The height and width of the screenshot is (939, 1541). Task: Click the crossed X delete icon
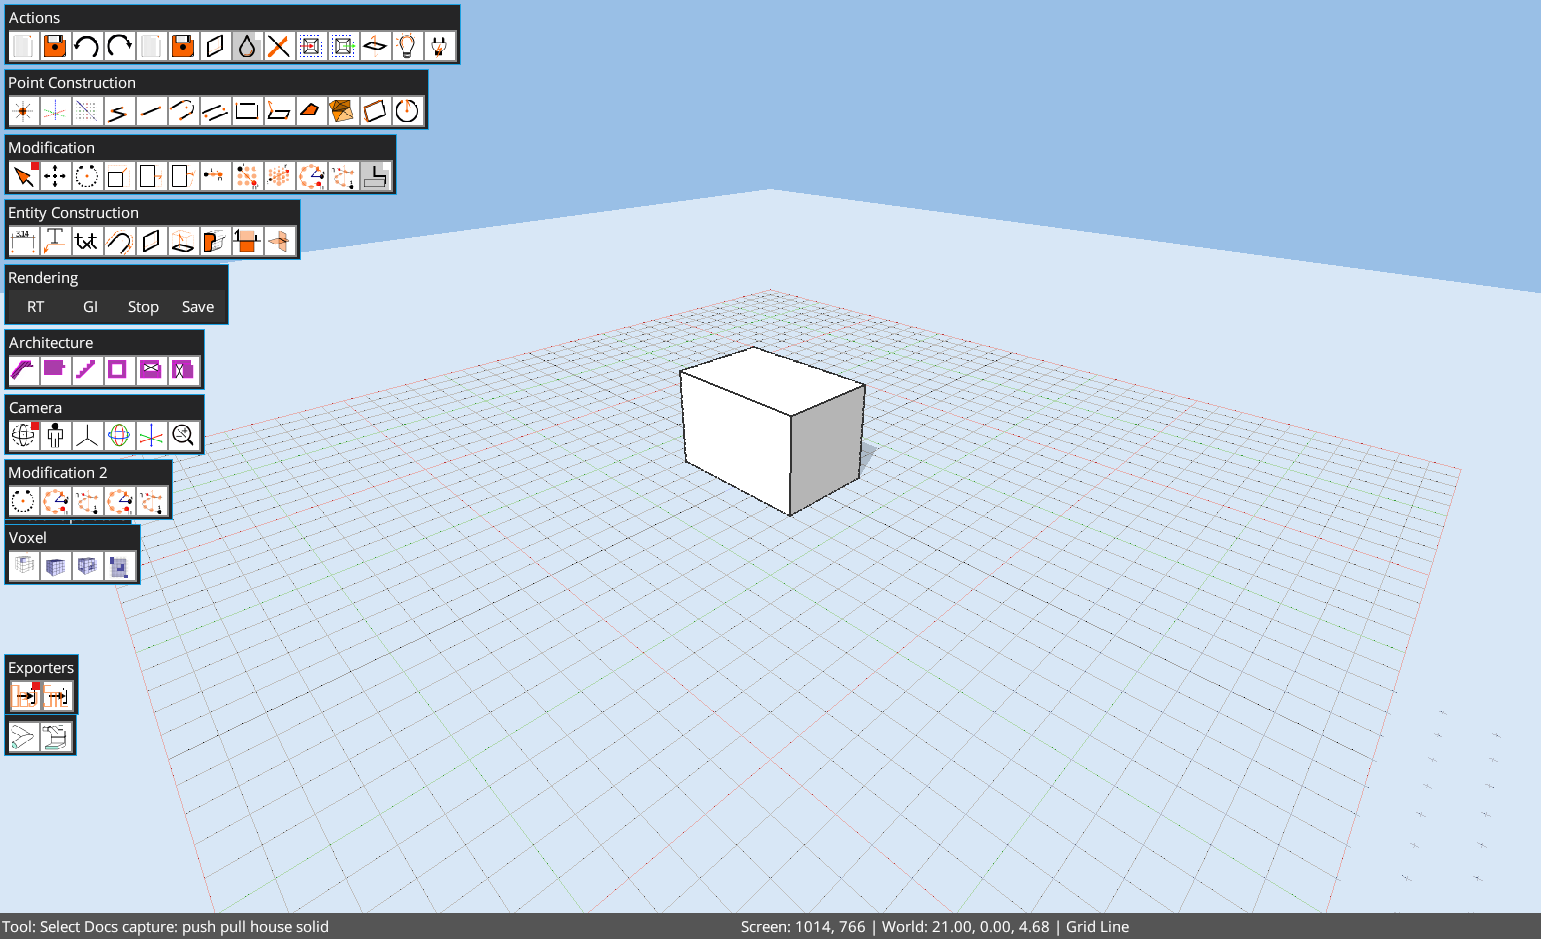pos(279,46)
